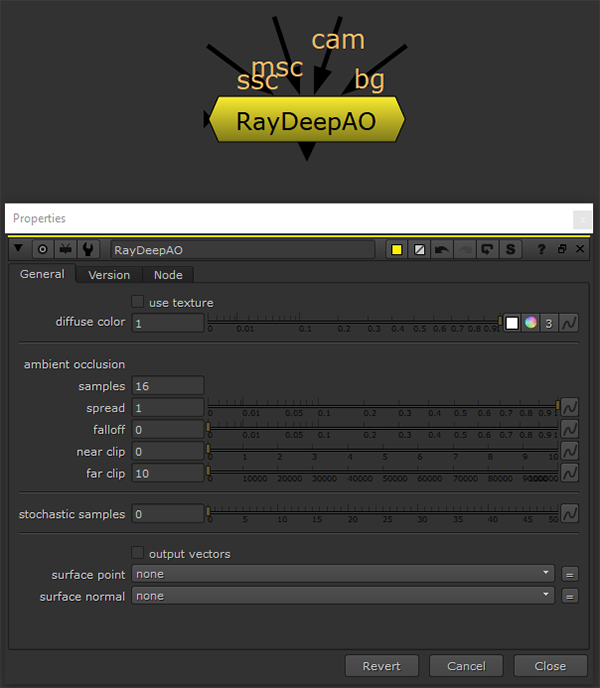Click the white diffuse color swatch
Screen dimensions: 600x688
[512, 323]
